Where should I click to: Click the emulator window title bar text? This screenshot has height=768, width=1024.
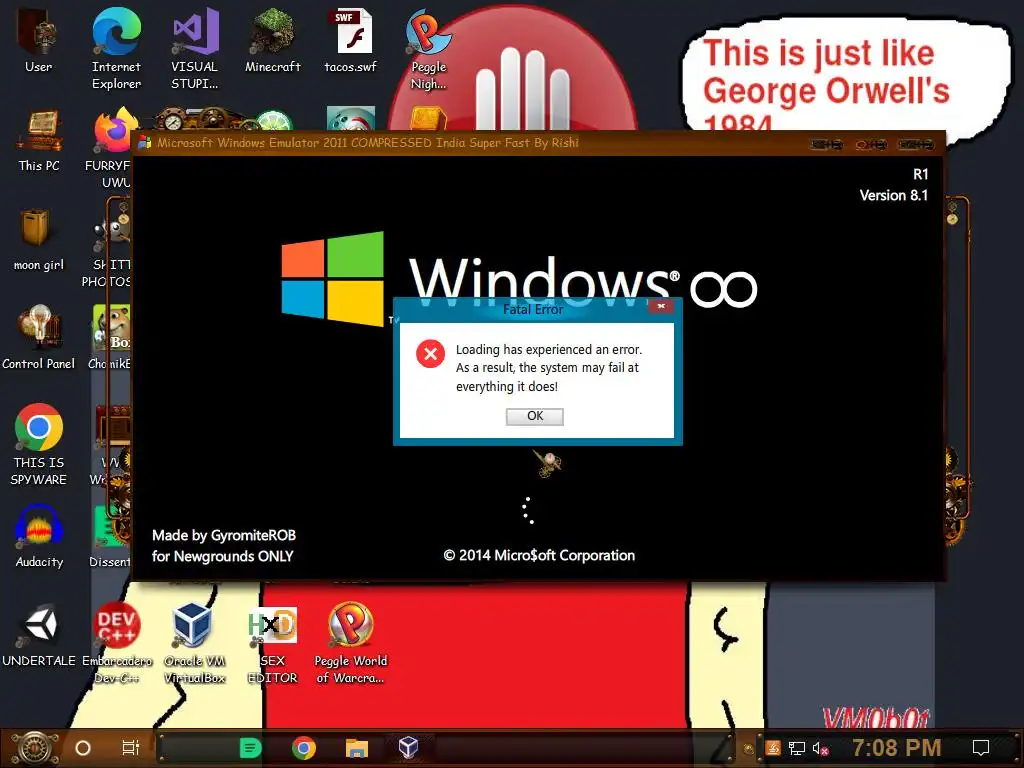pos(368,143)
